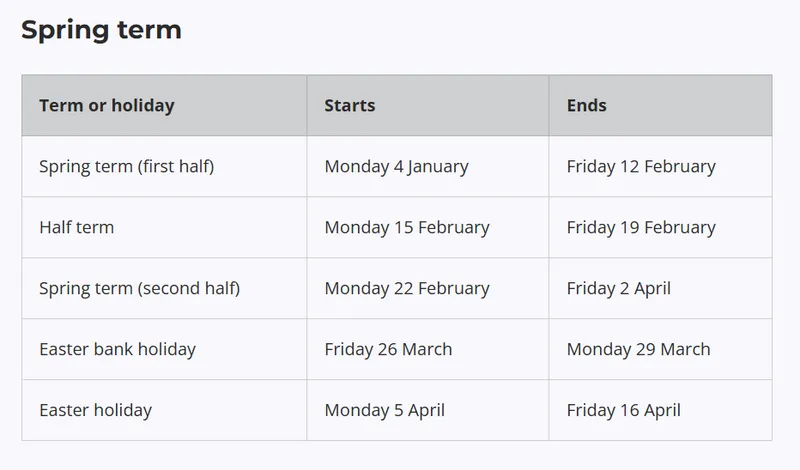This screenshot has height=470, width=800.
Task: Select the 'Easter bank holiday' row label
Action: 117,349
